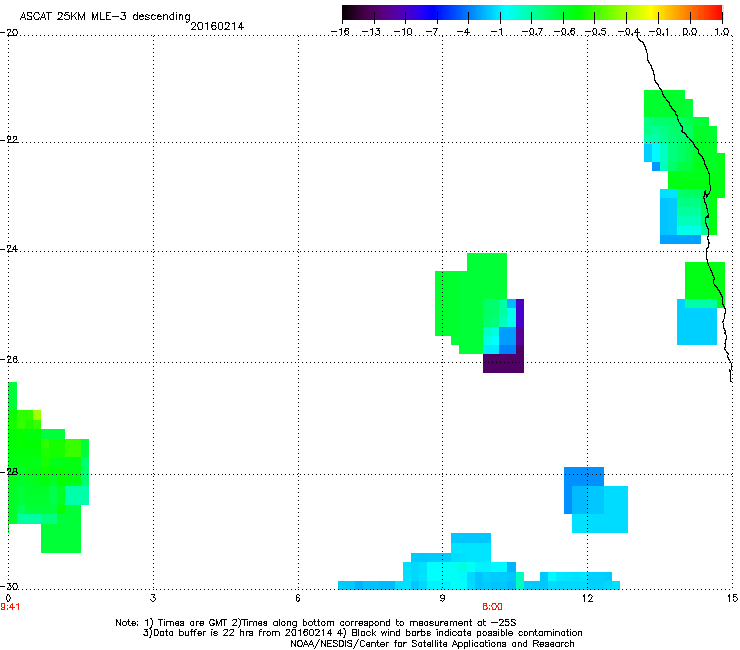Click the '3' longitude axis label
The image size is (740, 650).
pyautogui.click(x=153, y=598)
